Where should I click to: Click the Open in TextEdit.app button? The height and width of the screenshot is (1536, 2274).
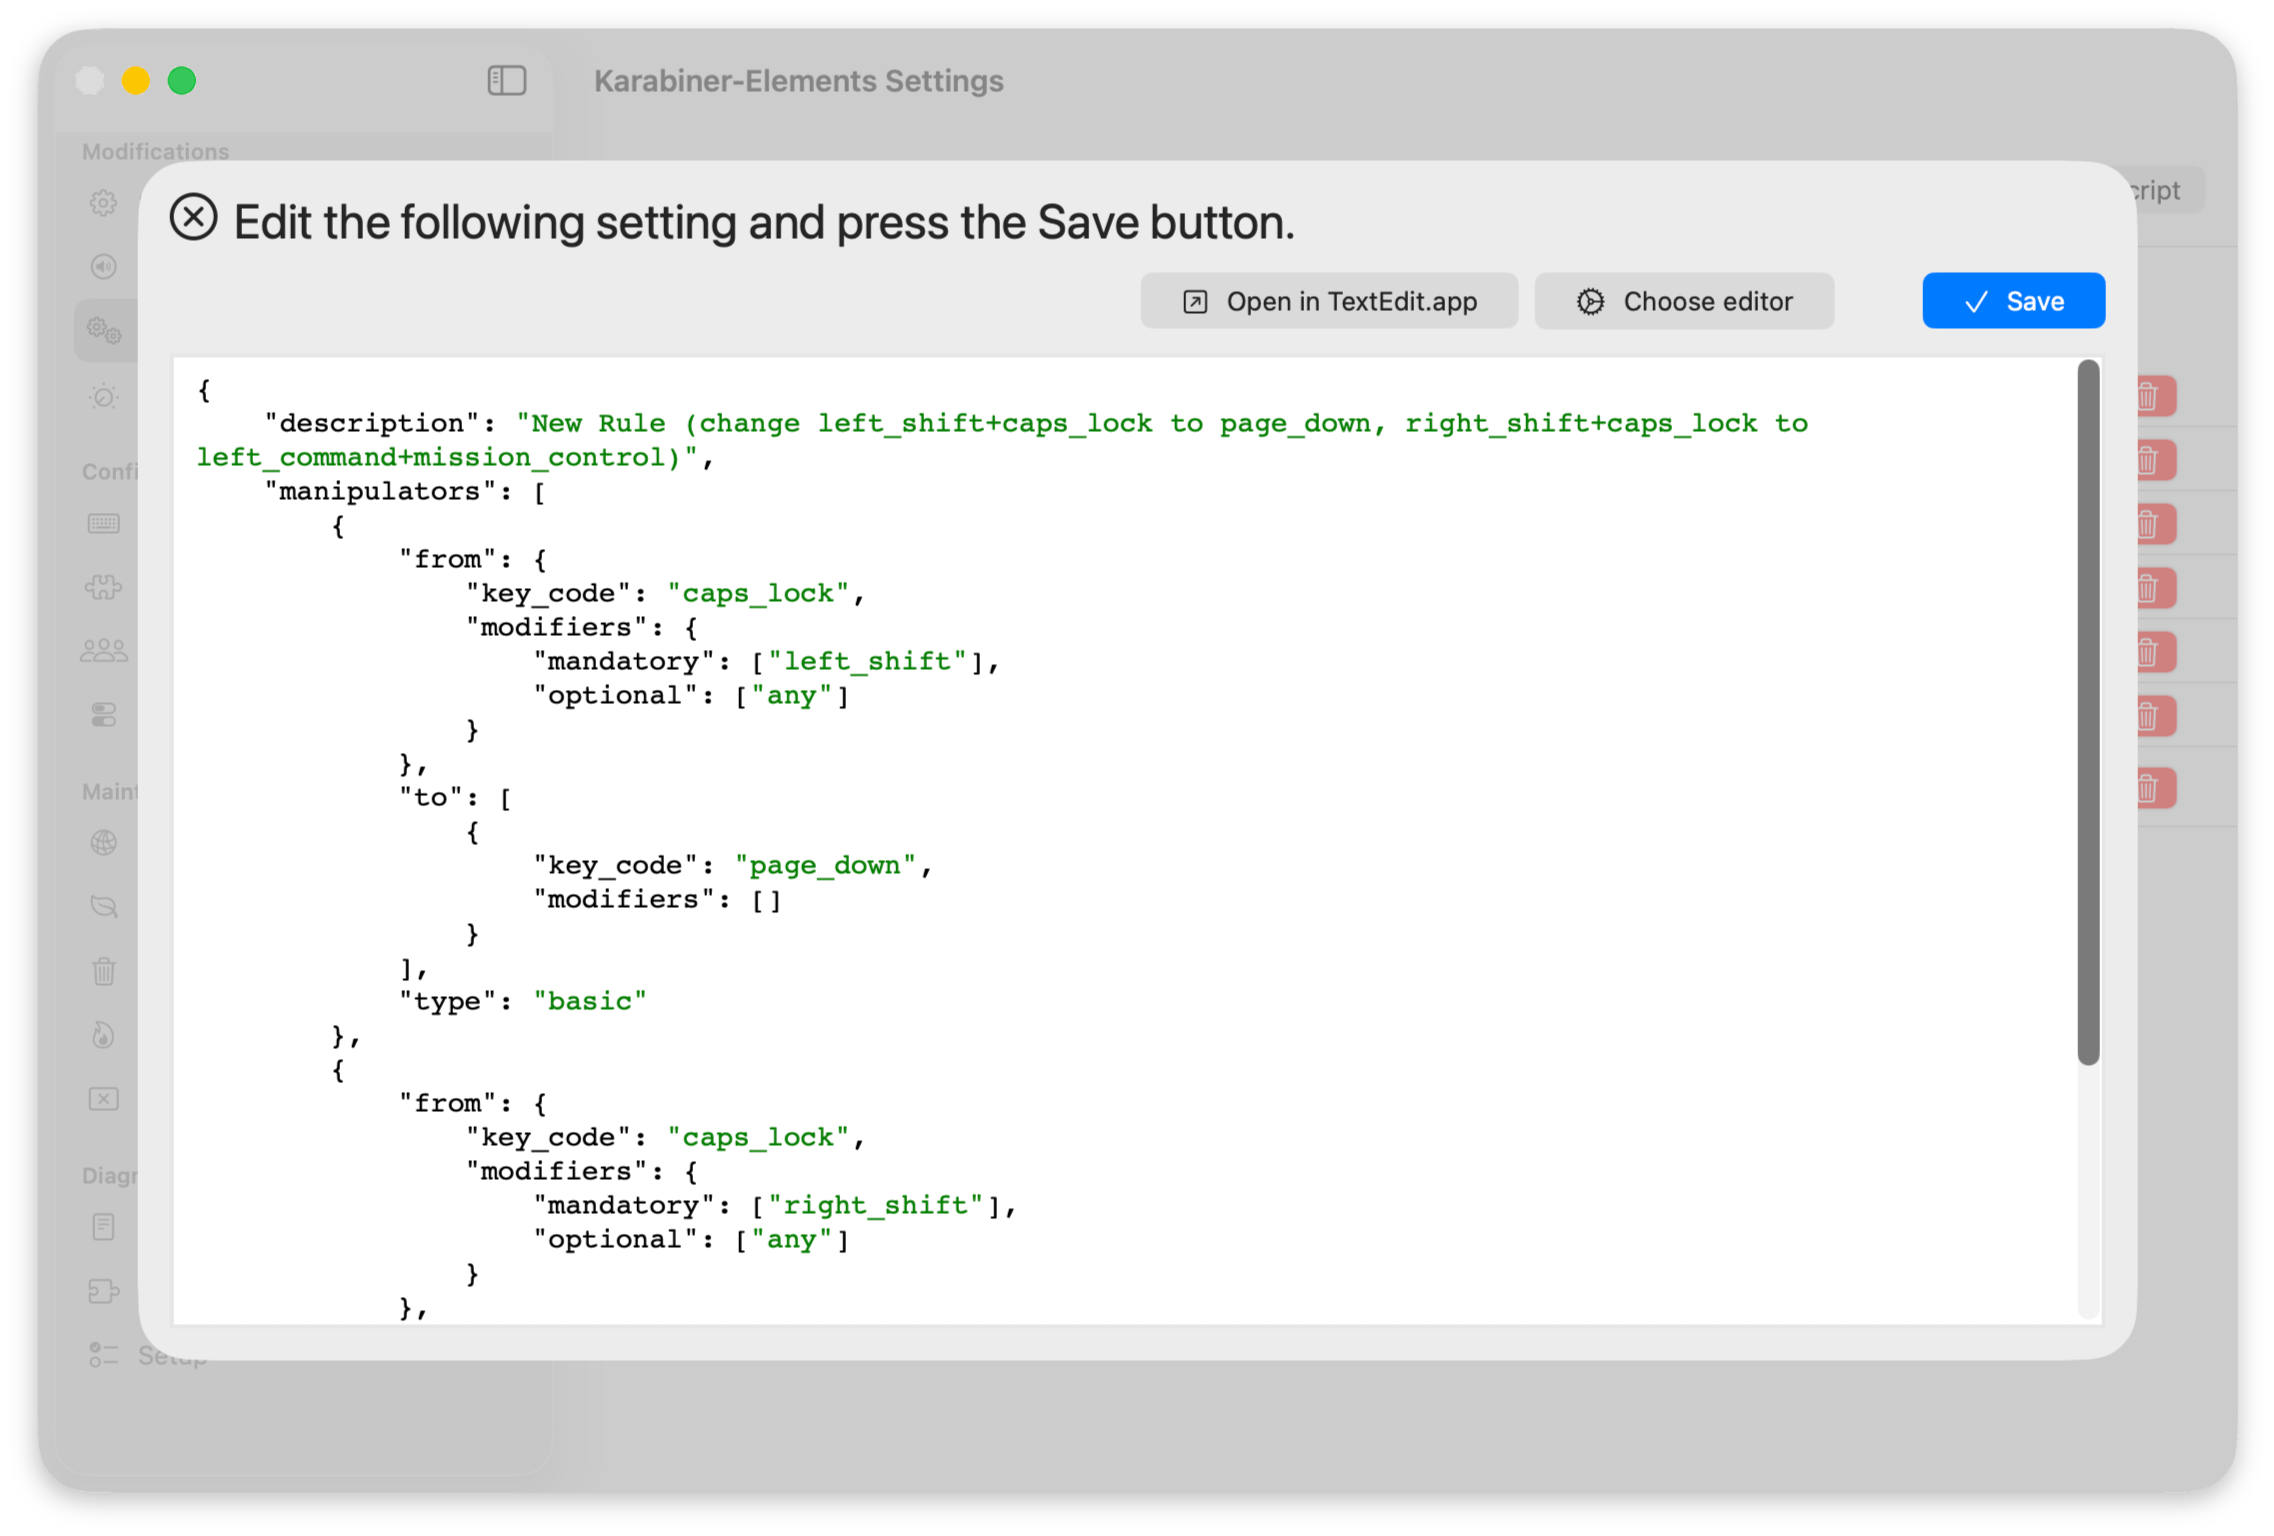pyautogui.click(x=1329, y=301)
